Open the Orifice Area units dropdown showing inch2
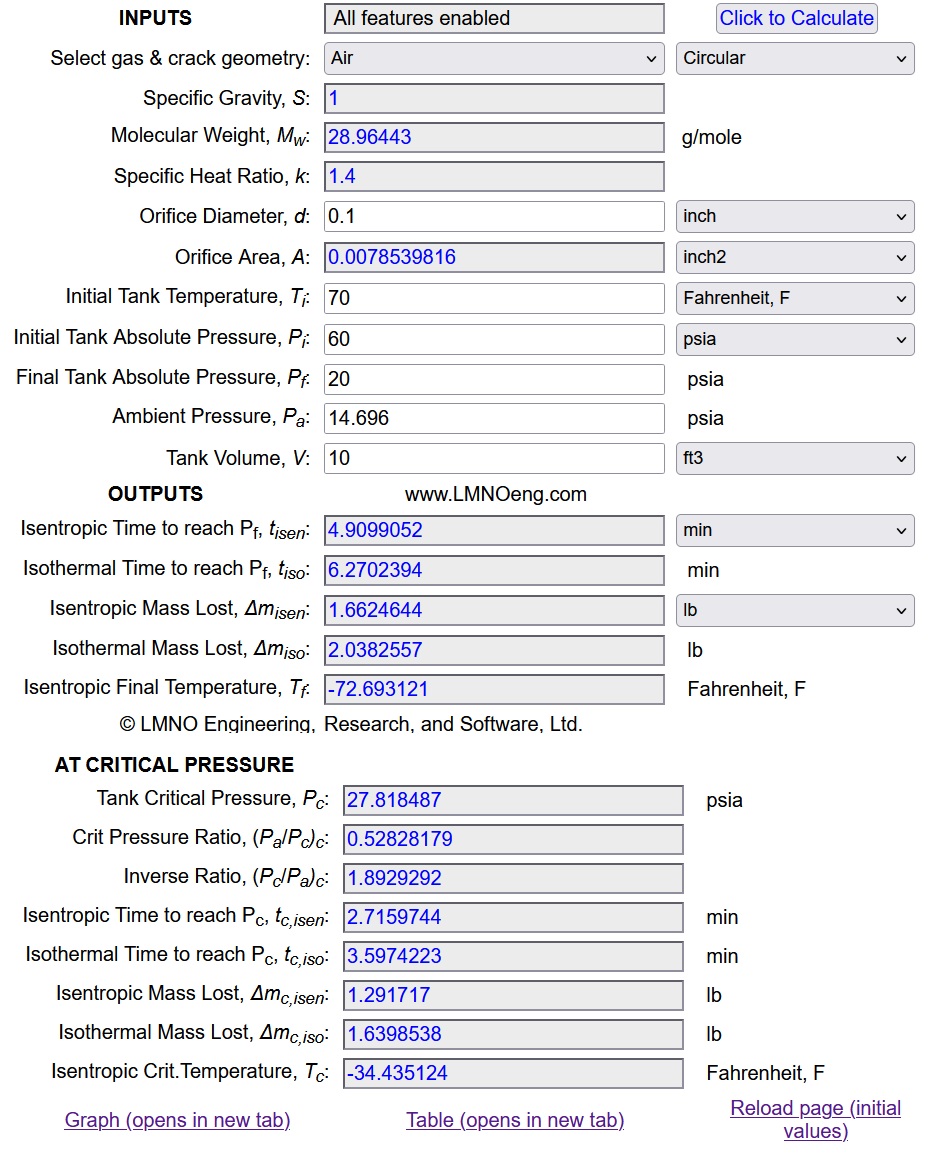Image resolution: width=934 pixels, height=1156 pixels. (794, 257)
